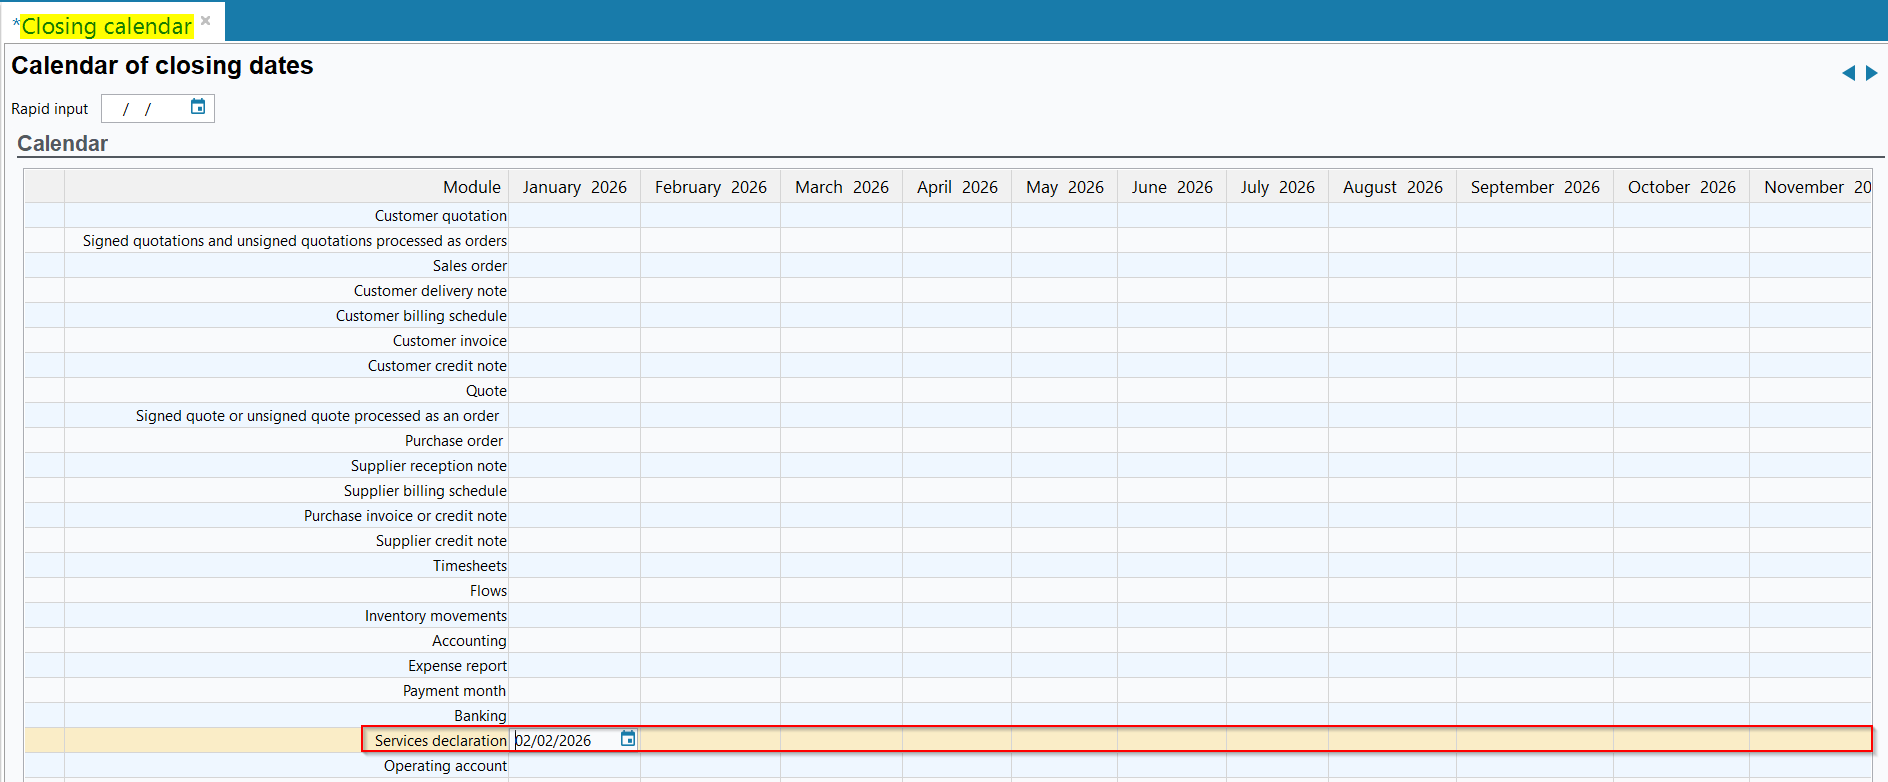Screen dimensions: 1888x782
Task: Select the Accounting row January 2026 cell
Action: point(574,641)
